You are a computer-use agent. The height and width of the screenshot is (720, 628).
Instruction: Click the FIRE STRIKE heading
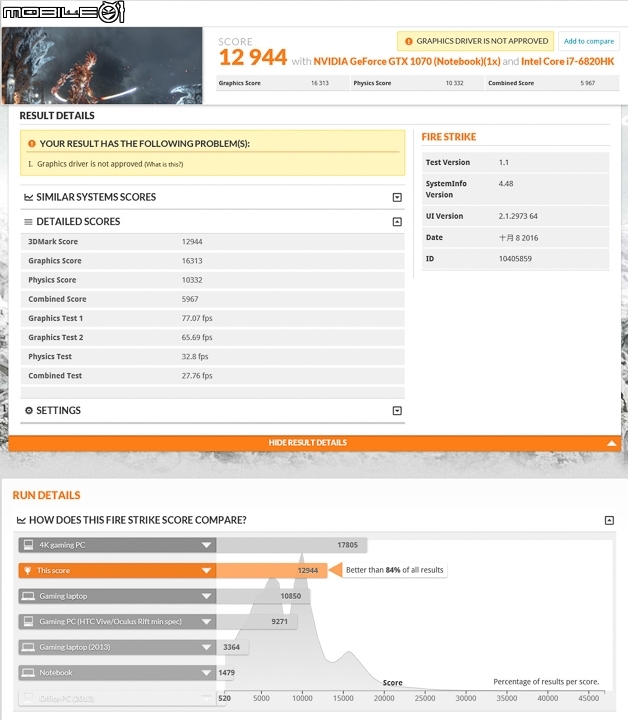click(x=449, y=137)
